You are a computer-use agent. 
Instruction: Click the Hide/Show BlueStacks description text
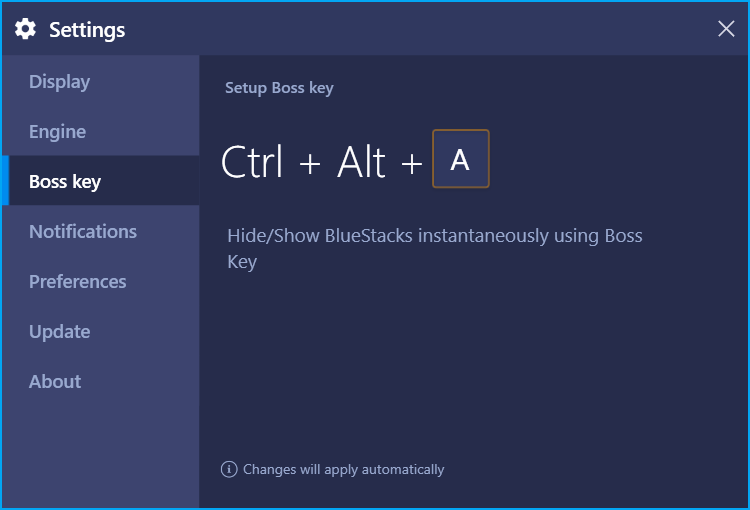435,248
